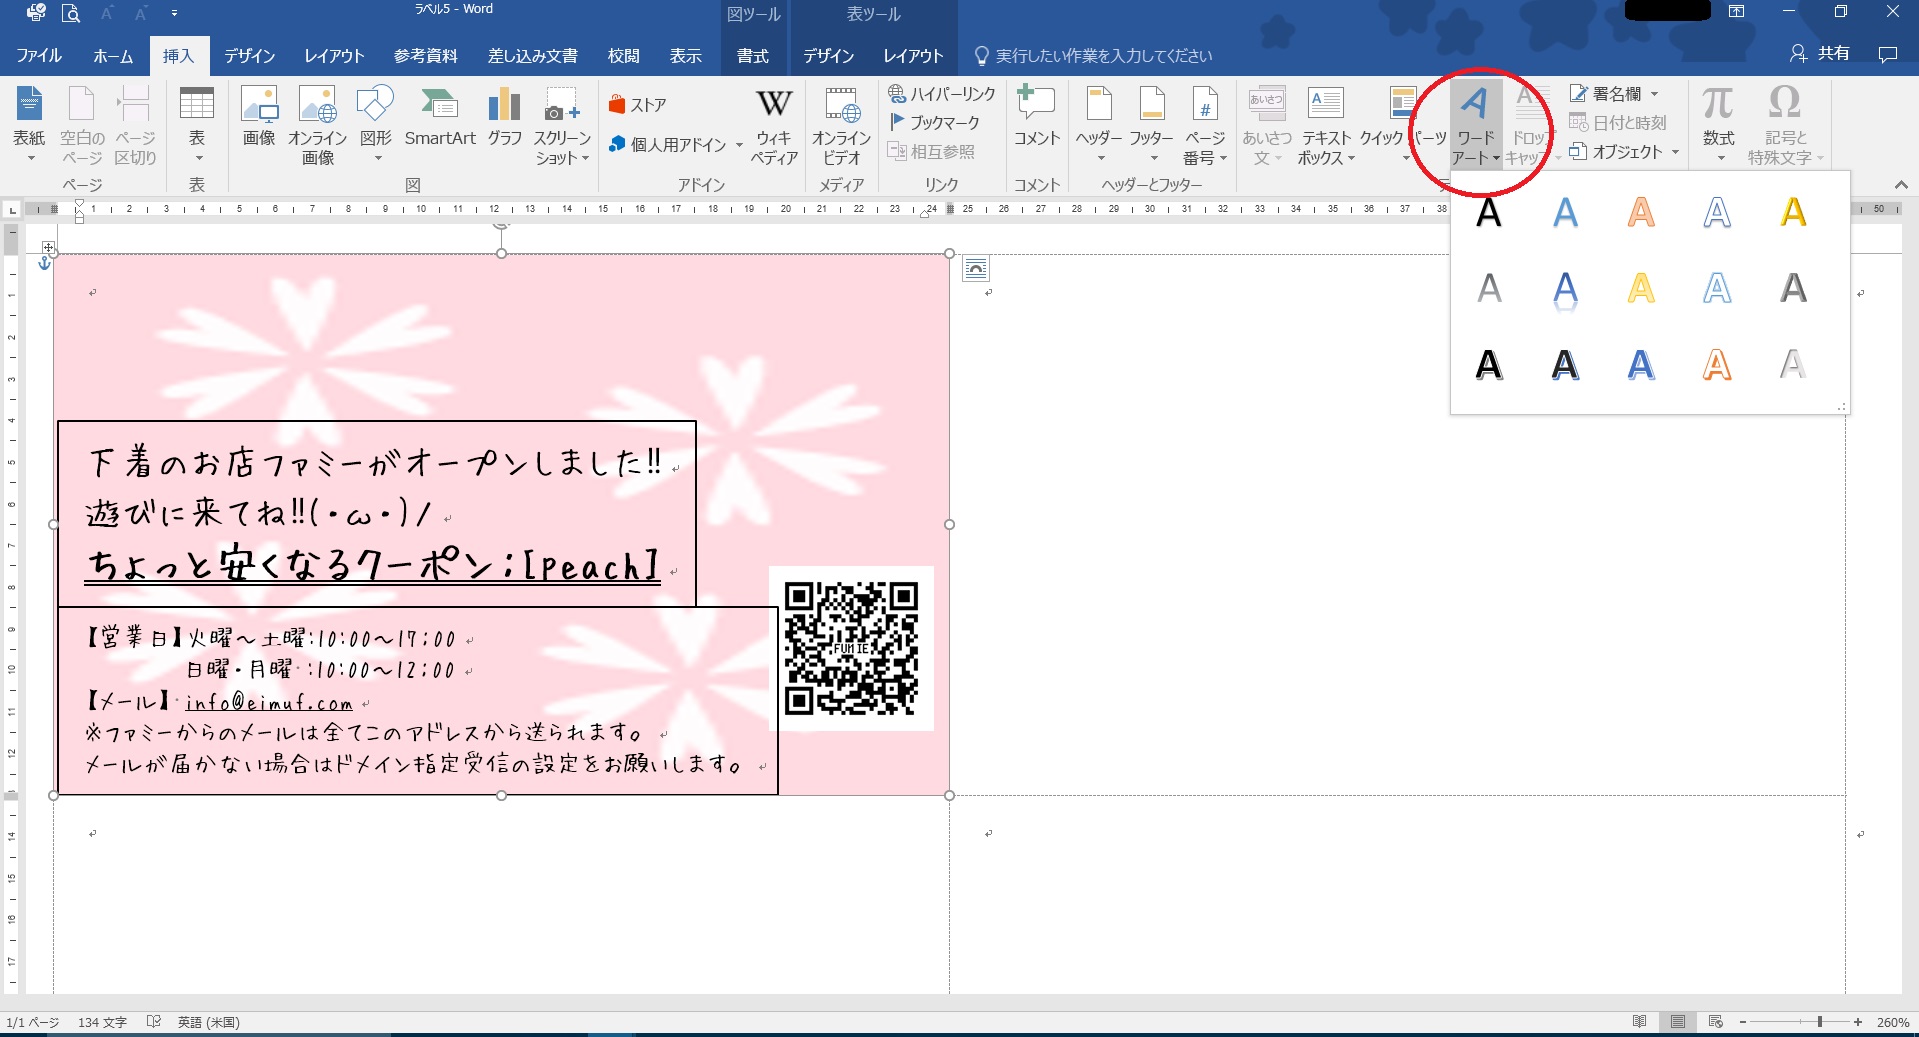Click the ruler tab selector icon

(12, 209)
